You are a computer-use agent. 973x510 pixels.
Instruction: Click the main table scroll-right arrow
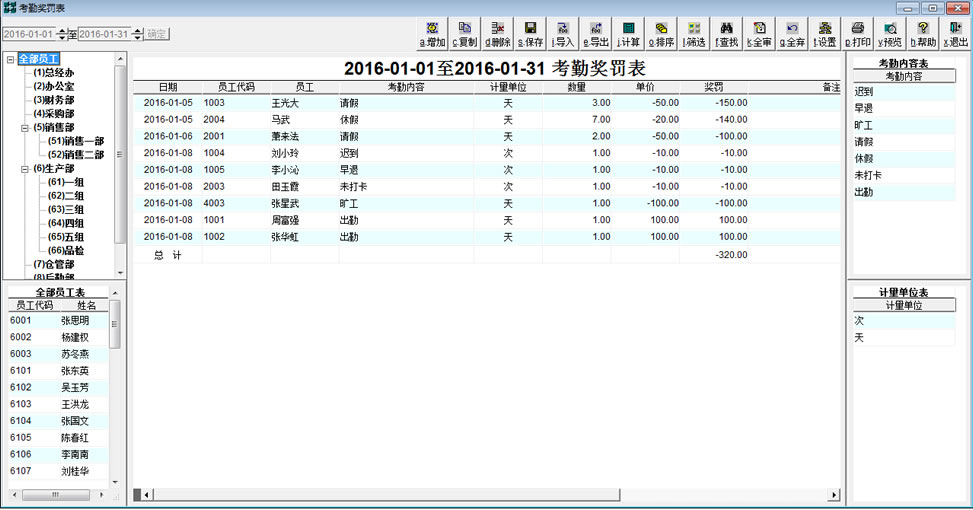click(834, 494)
